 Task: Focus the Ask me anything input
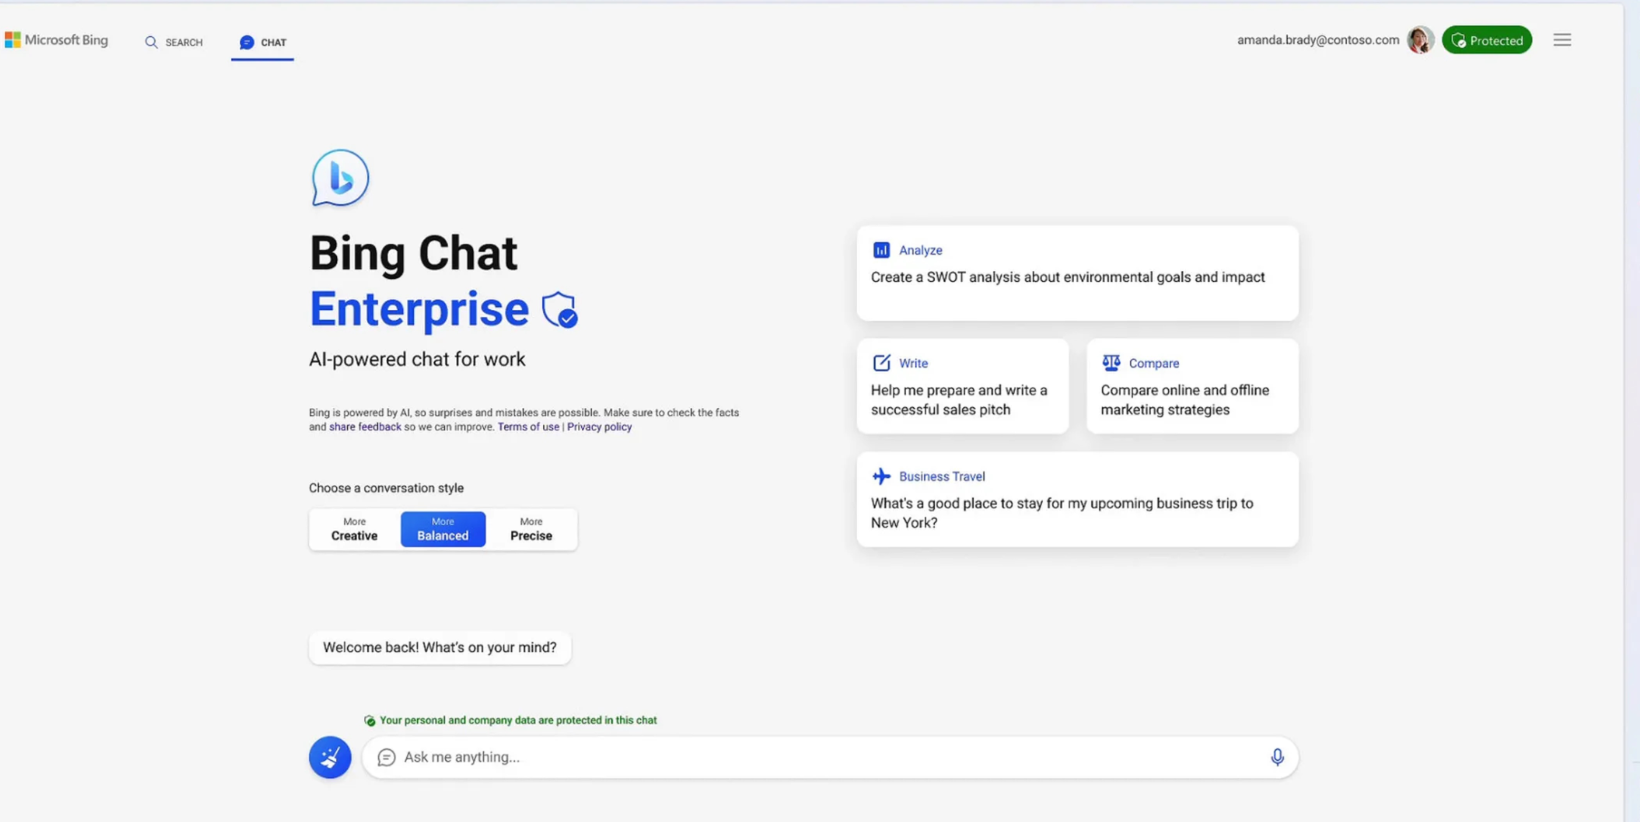830,757
